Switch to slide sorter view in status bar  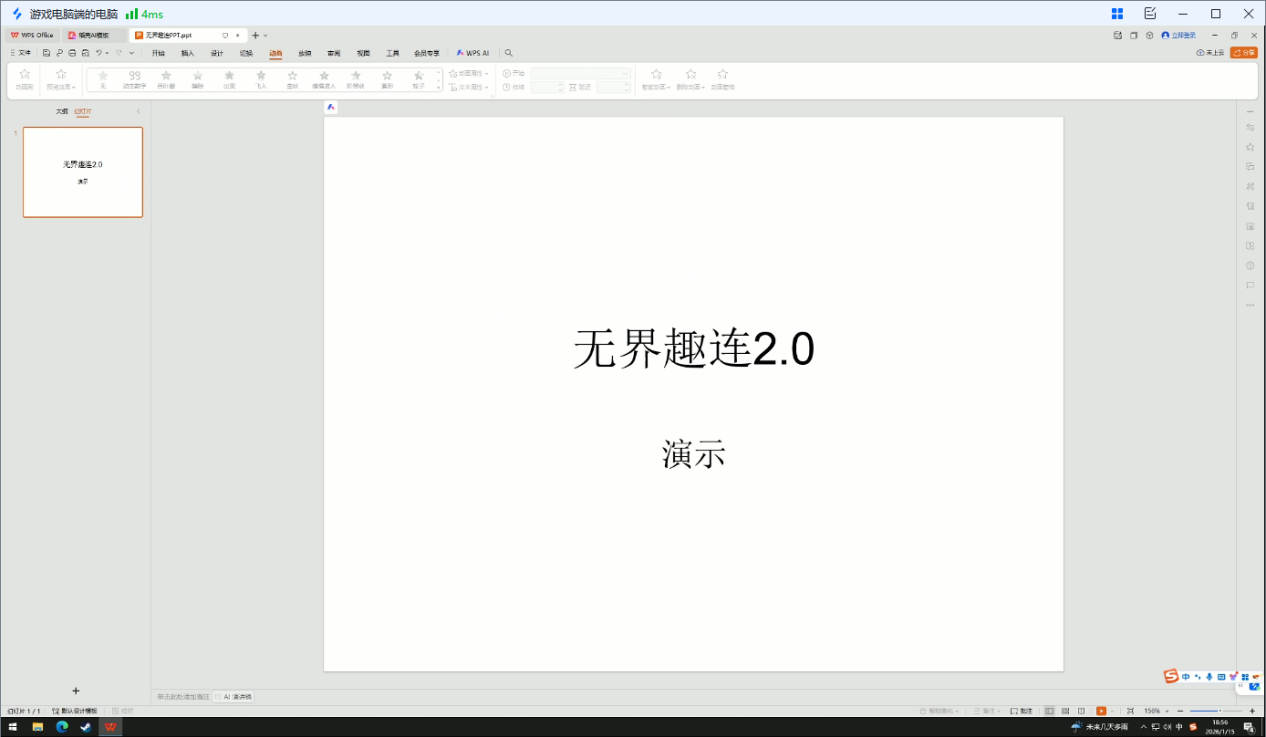tap(1065, 711)
